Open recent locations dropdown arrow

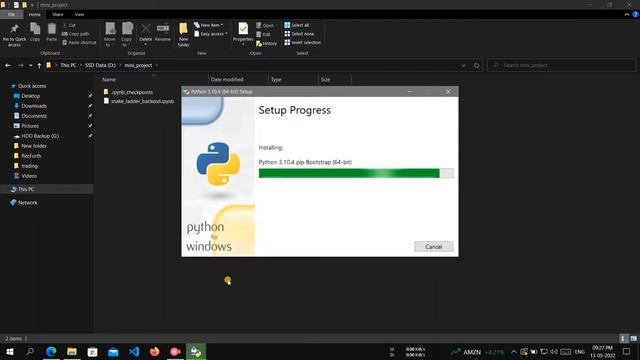pyautogui.click(x=30, y=65)
